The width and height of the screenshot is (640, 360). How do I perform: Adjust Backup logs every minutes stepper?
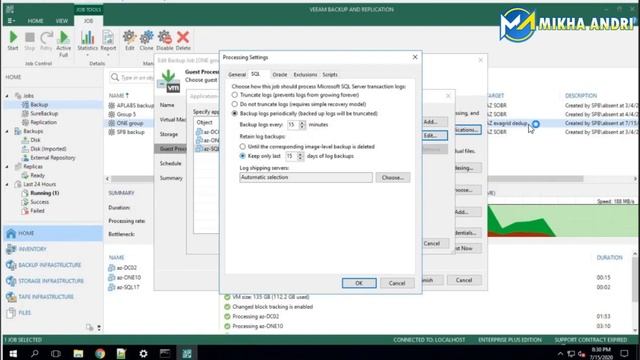(302, 125)
